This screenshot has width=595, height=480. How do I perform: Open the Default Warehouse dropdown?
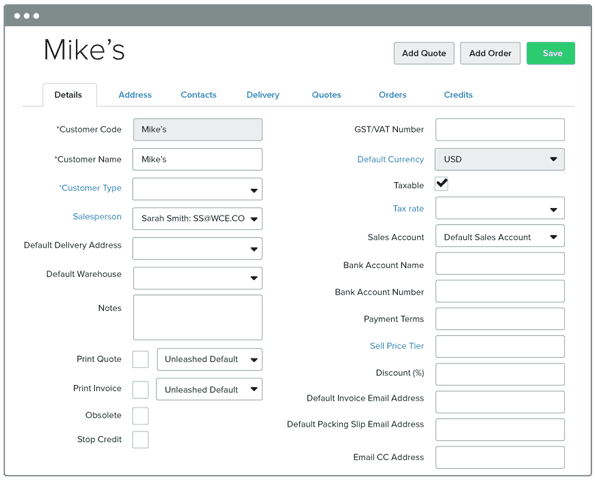[x=197, y=278]
